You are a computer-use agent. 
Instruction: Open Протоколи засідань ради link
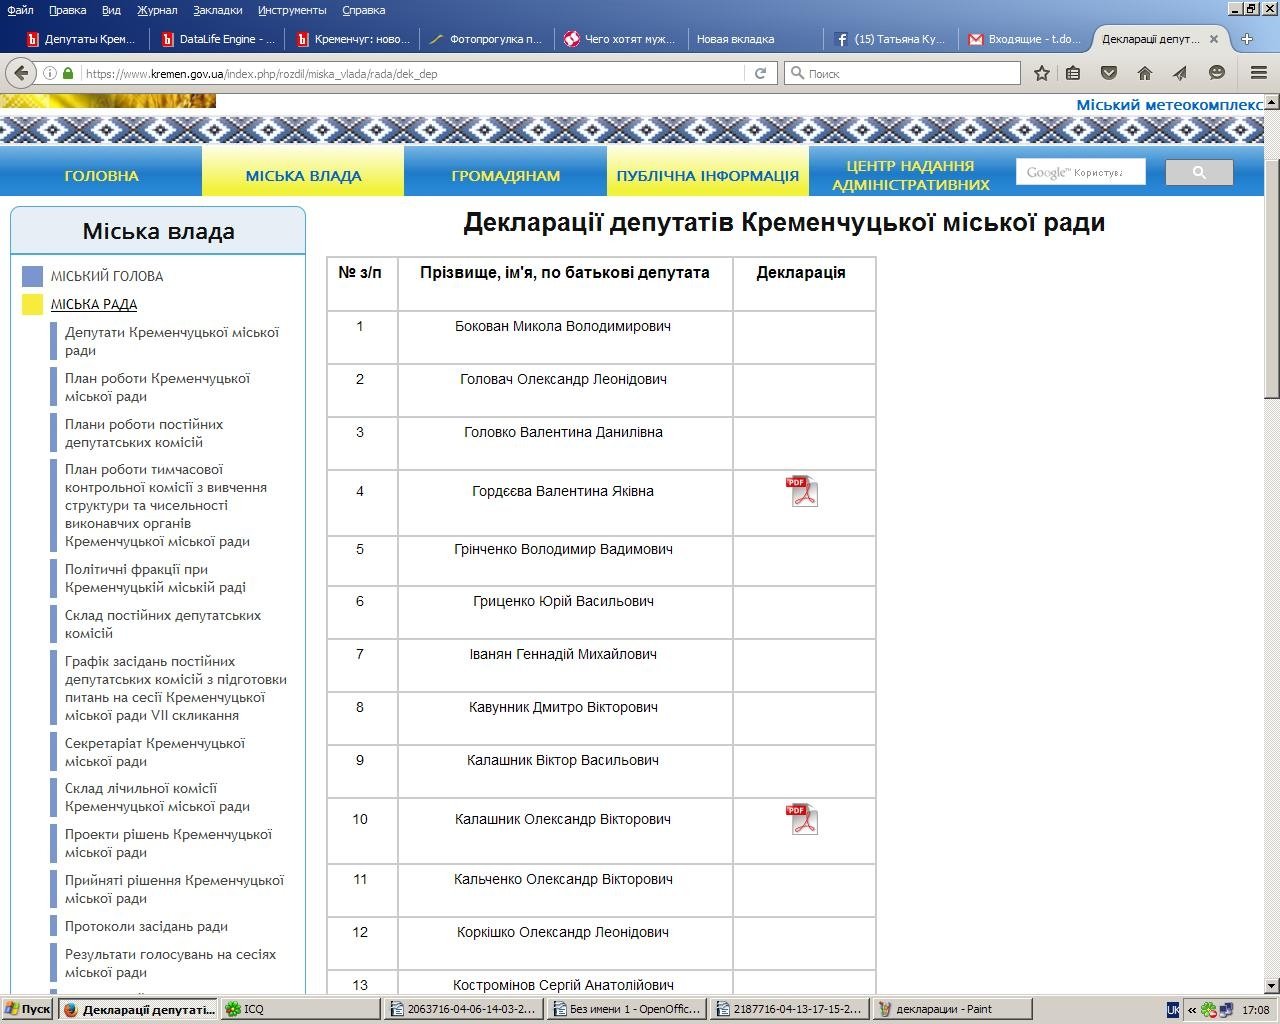[146, 926]
